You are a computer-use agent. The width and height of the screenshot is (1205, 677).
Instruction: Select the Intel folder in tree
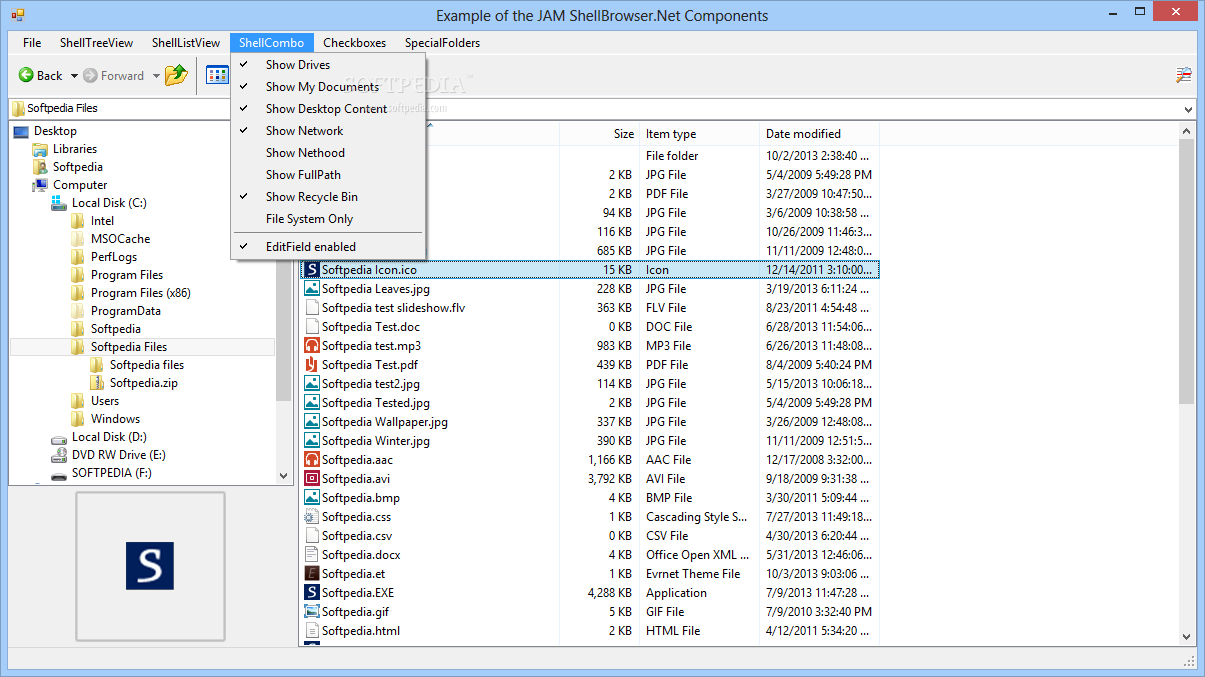[x=102, y=221]
